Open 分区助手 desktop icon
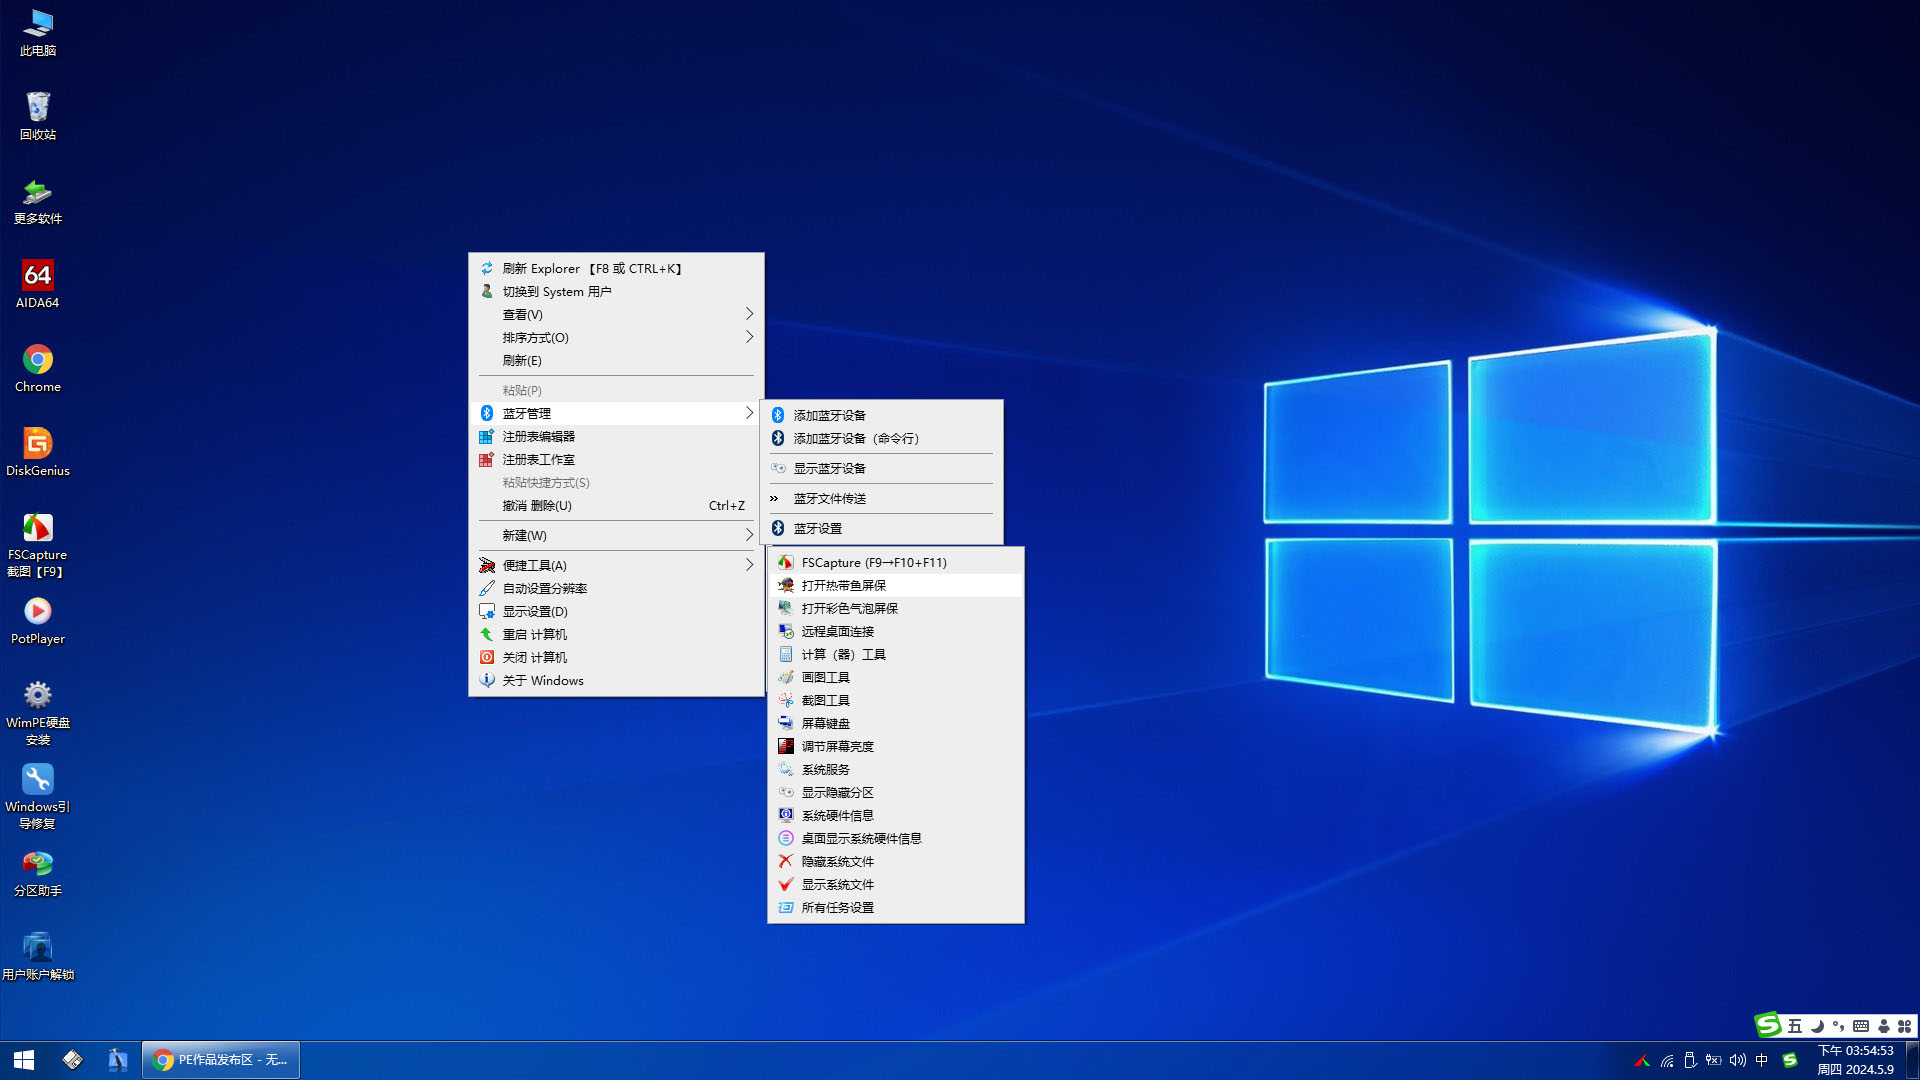Viewport: 1920px width, 1080px height. 38,873
